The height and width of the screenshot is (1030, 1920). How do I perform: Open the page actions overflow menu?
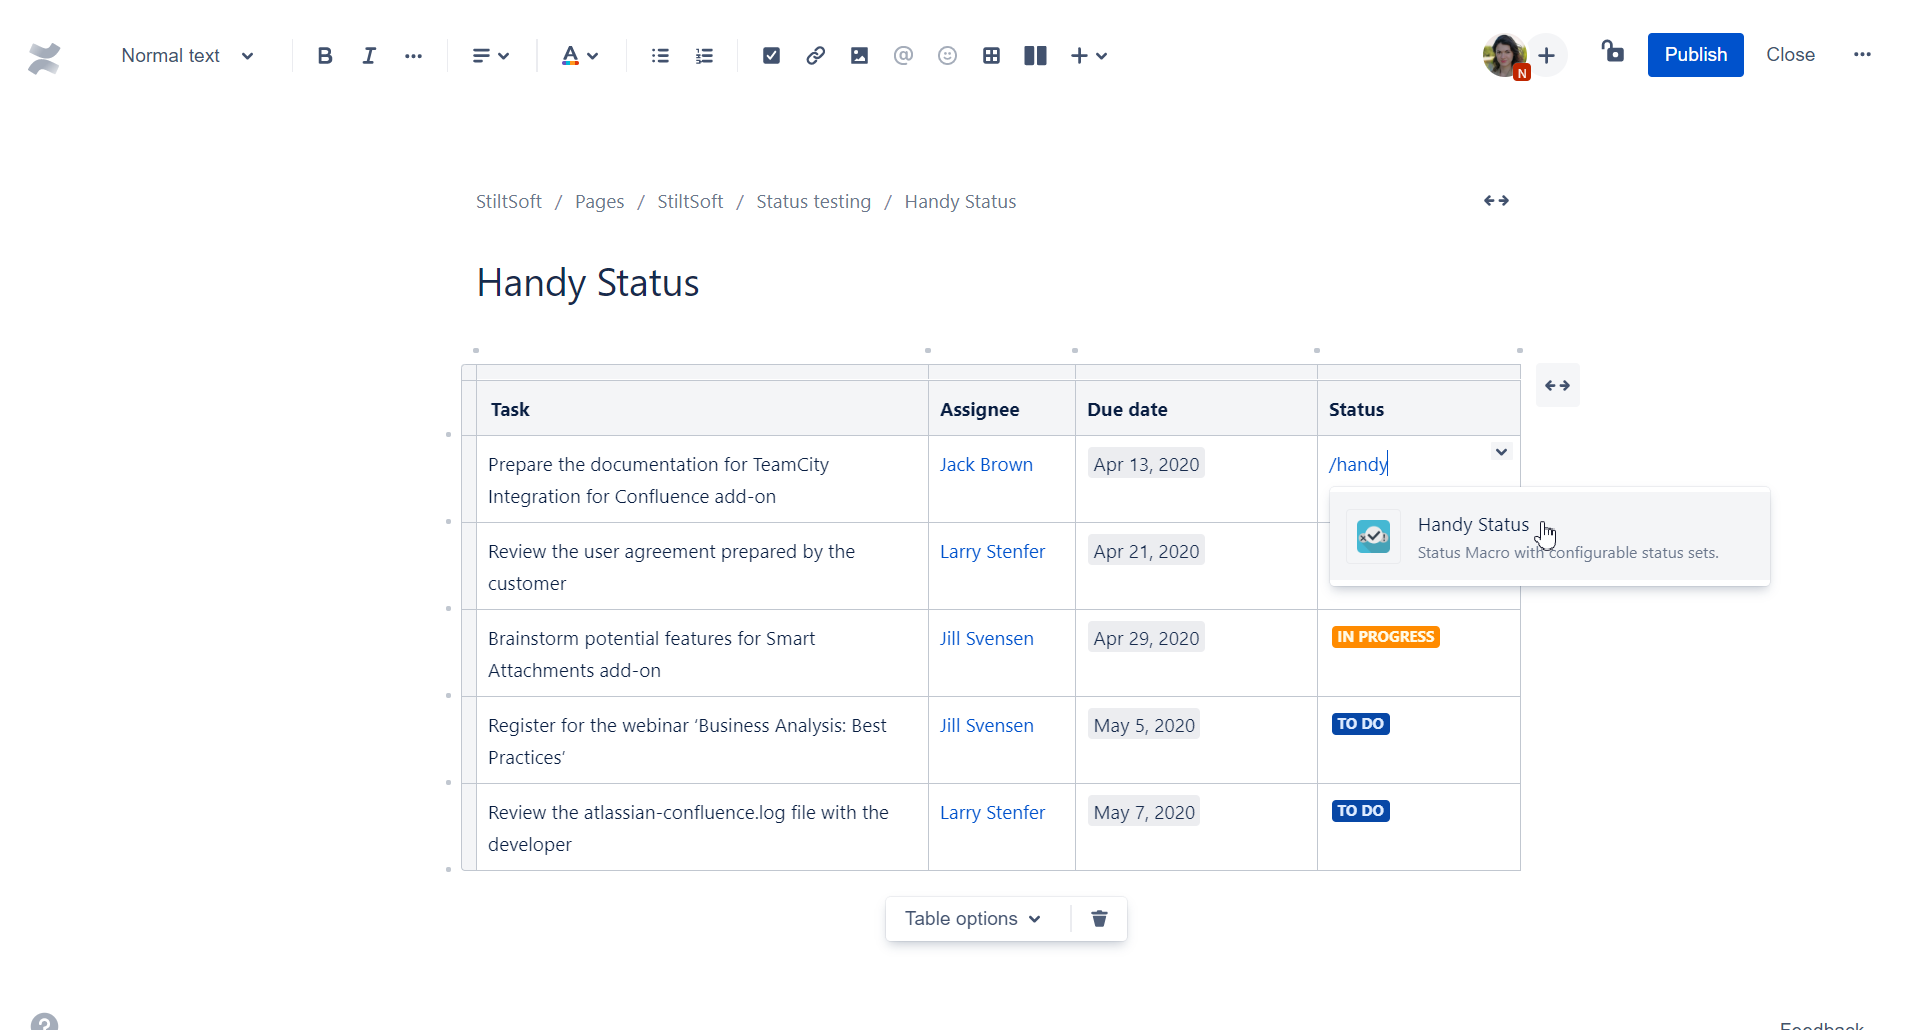pos(1862,55)
